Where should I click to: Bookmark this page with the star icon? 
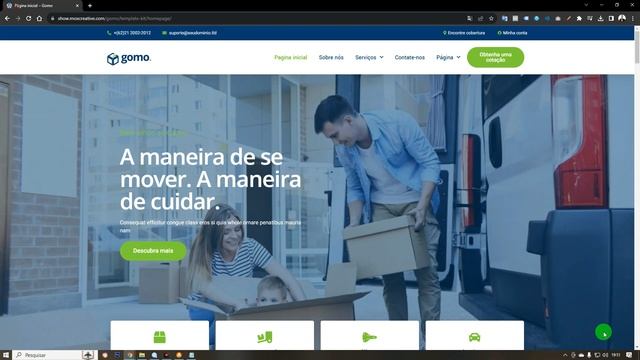point(491,18)
